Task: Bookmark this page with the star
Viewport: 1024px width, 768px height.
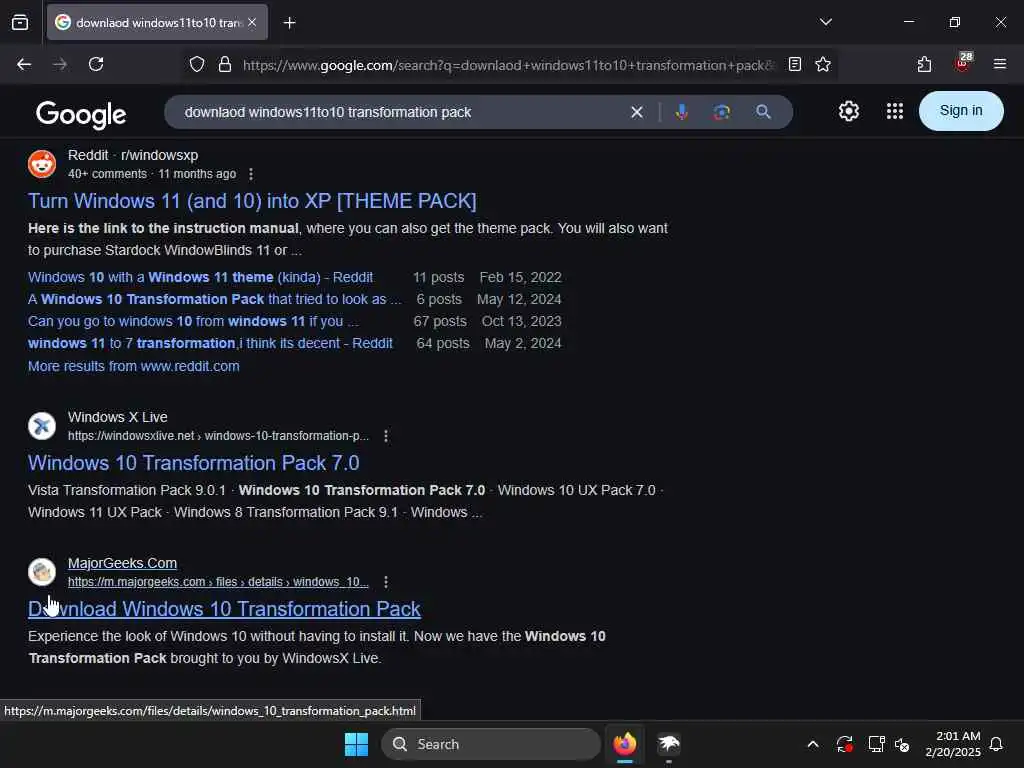Action: tap(823, 64)
